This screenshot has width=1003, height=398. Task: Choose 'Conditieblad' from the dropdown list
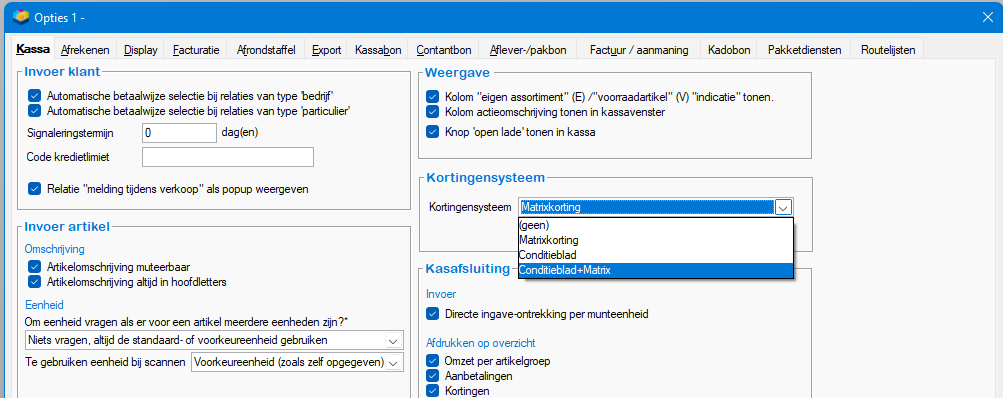coord(656,255)
